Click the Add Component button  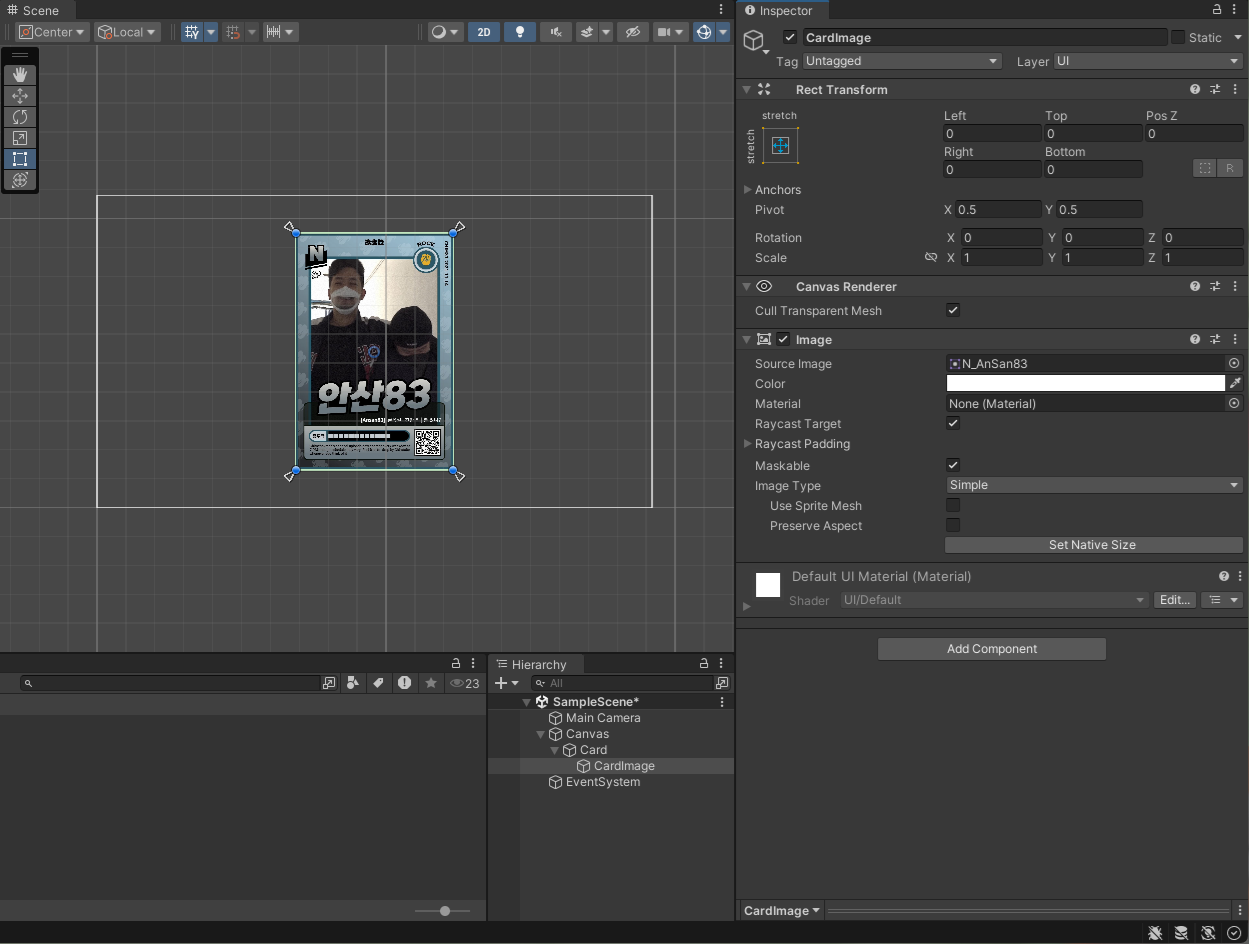(x=992, y=649)
